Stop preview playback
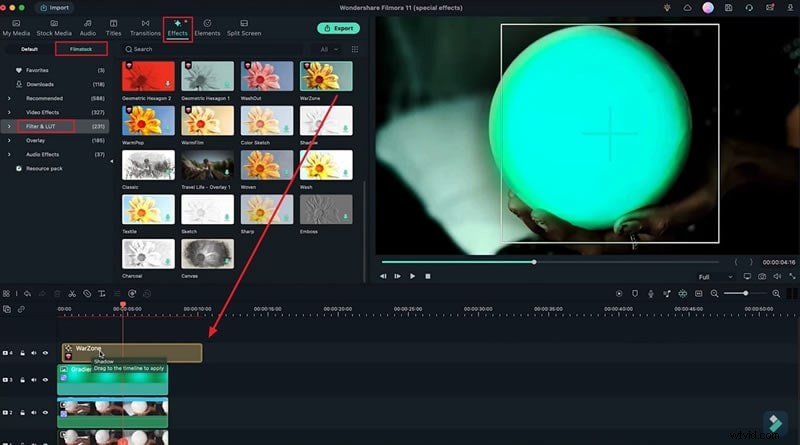The image size is (800, 445). point(428,276)
